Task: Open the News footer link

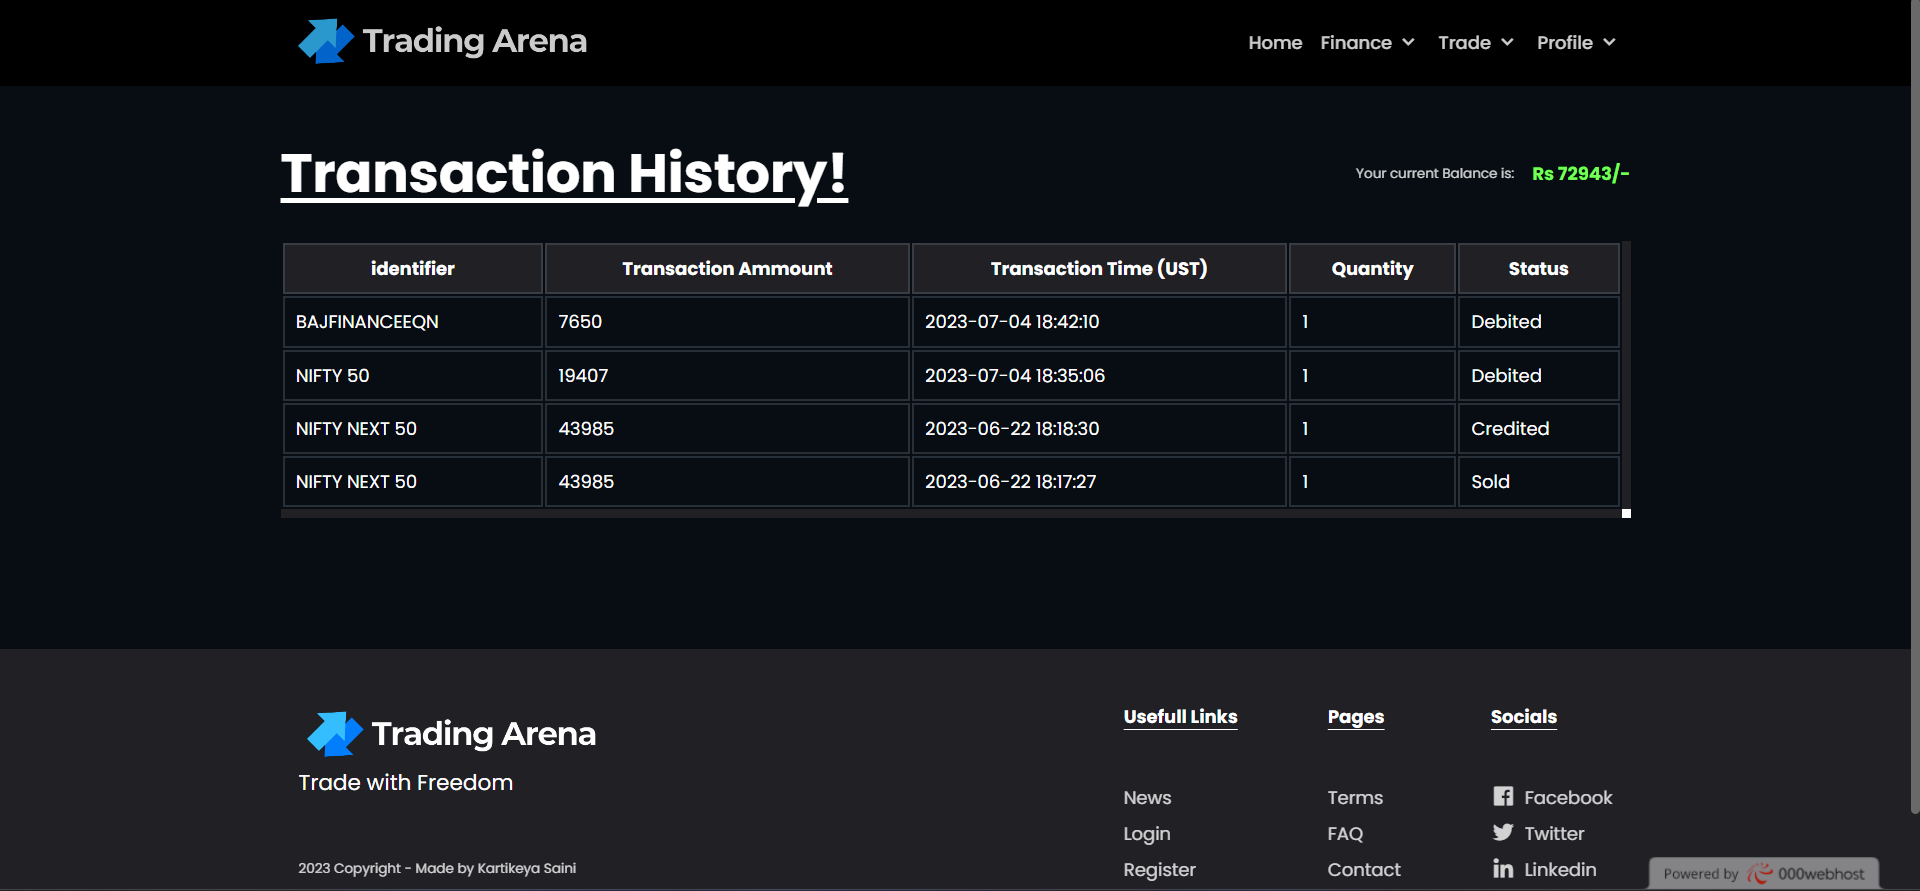Action: 1147,797
